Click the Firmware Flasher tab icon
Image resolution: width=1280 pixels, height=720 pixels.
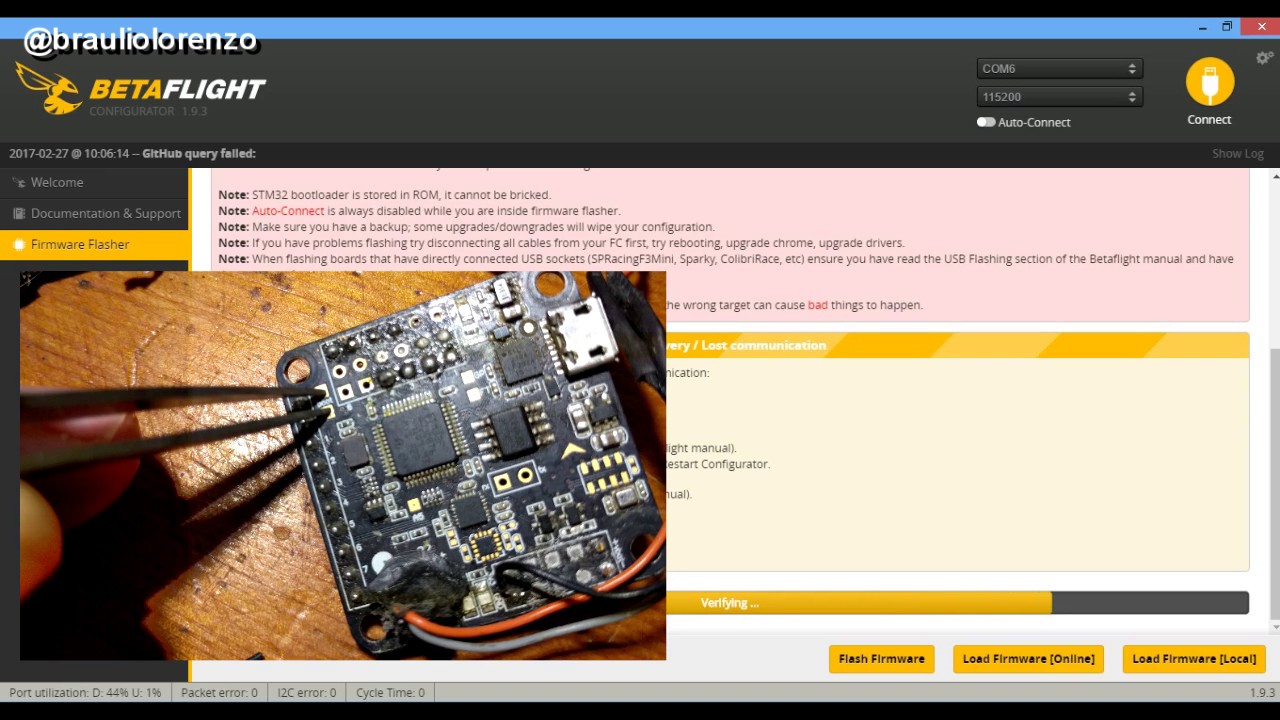click(x=18, y=245)
